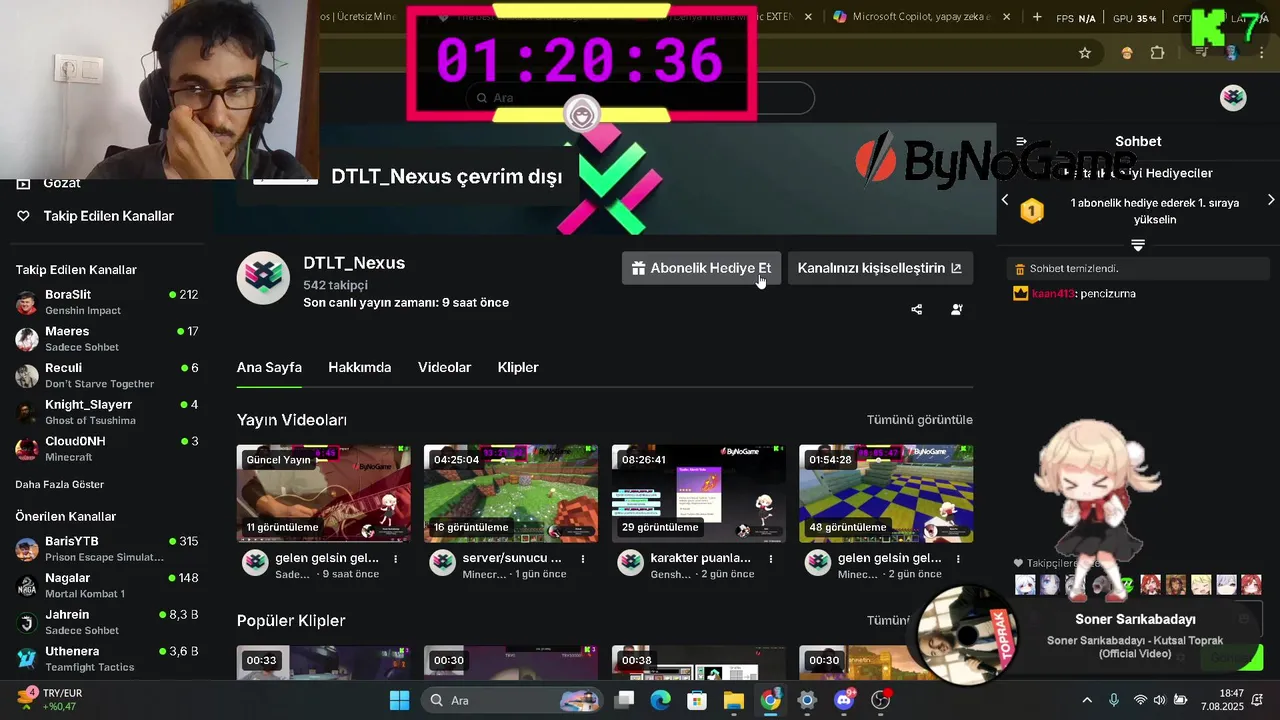
Task: Open the Chrome extensions puzzle icon
Action: tap(1157, 53)
